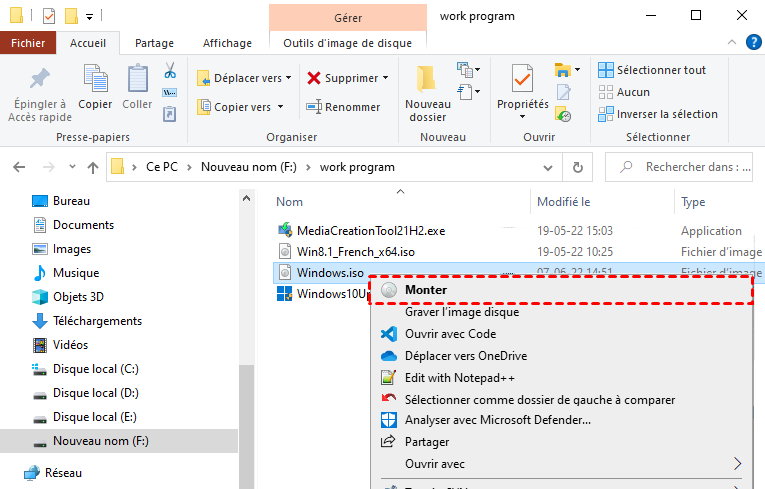Click the Renommer button
The image size is (765, 489).
[x=343, y=107]
